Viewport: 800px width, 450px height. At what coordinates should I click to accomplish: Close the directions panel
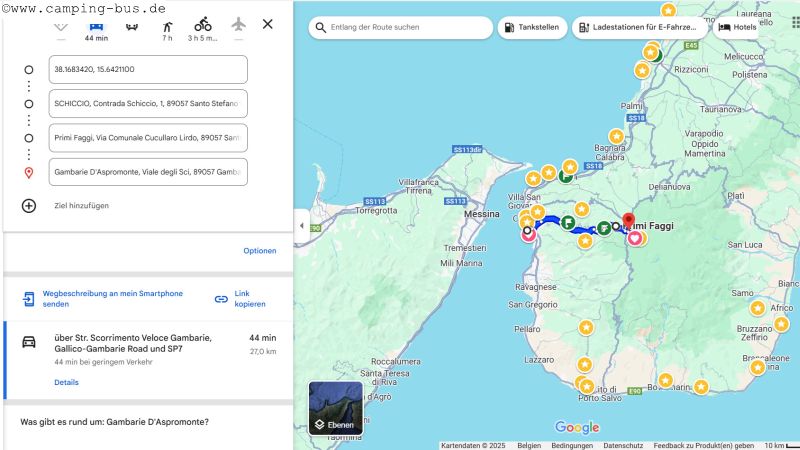267,24
